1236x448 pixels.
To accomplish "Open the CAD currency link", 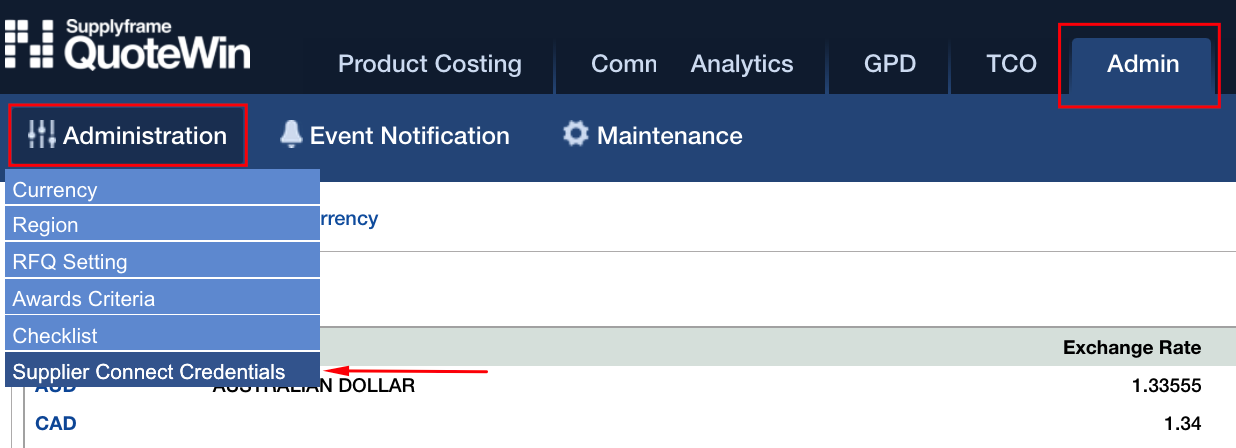I will coord(56,423).
